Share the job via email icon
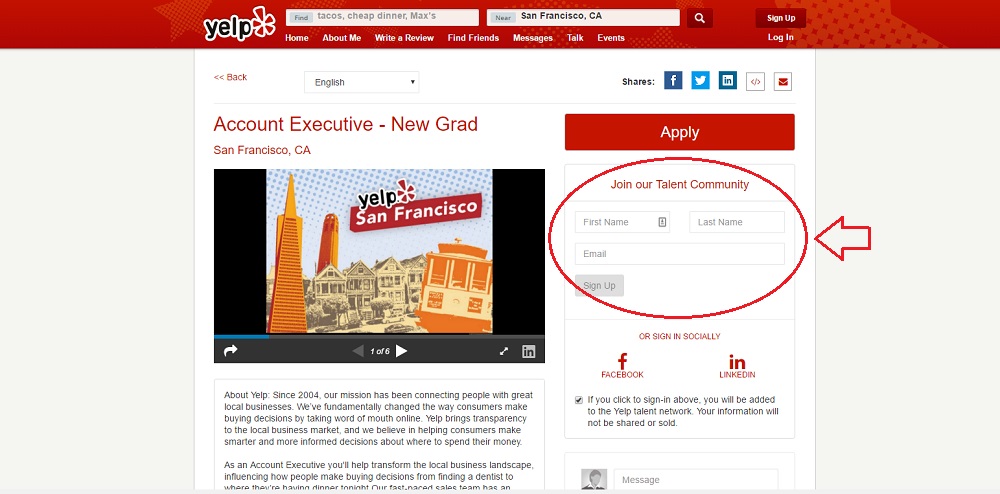The image size is (1000, 494). tap(783, 81)
